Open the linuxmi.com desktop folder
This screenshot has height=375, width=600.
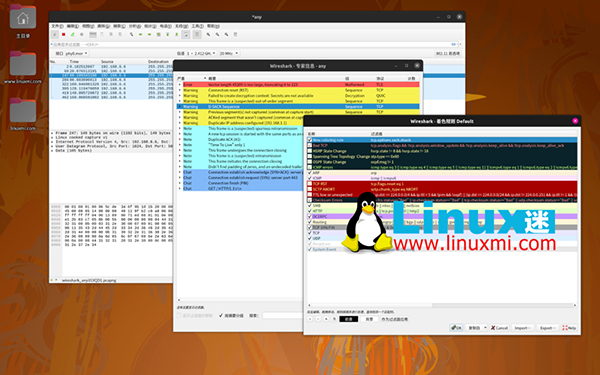(23, 111)
